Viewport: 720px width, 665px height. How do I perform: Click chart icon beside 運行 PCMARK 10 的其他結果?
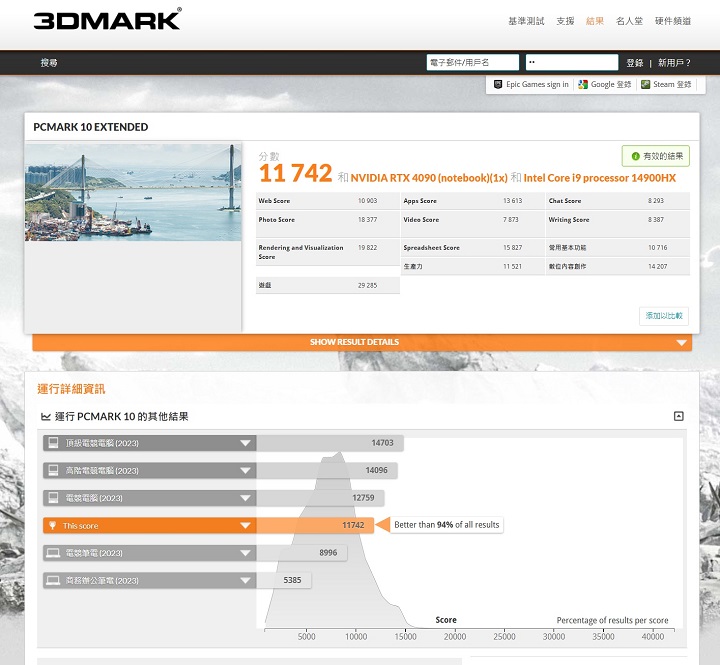coord(46,417)
